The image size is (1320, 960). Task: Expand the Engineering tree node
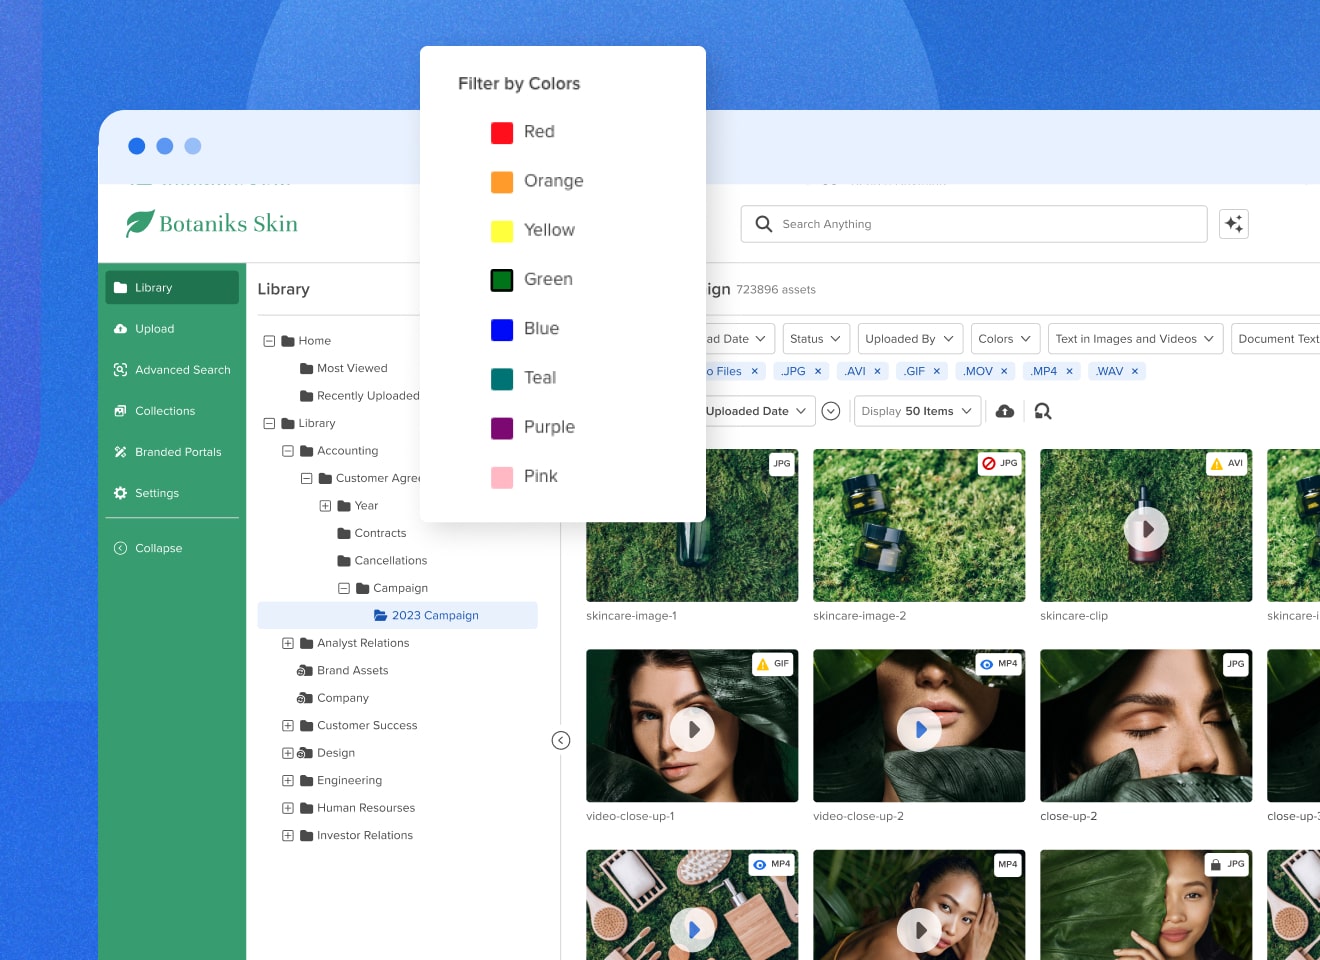click(288, 781)
